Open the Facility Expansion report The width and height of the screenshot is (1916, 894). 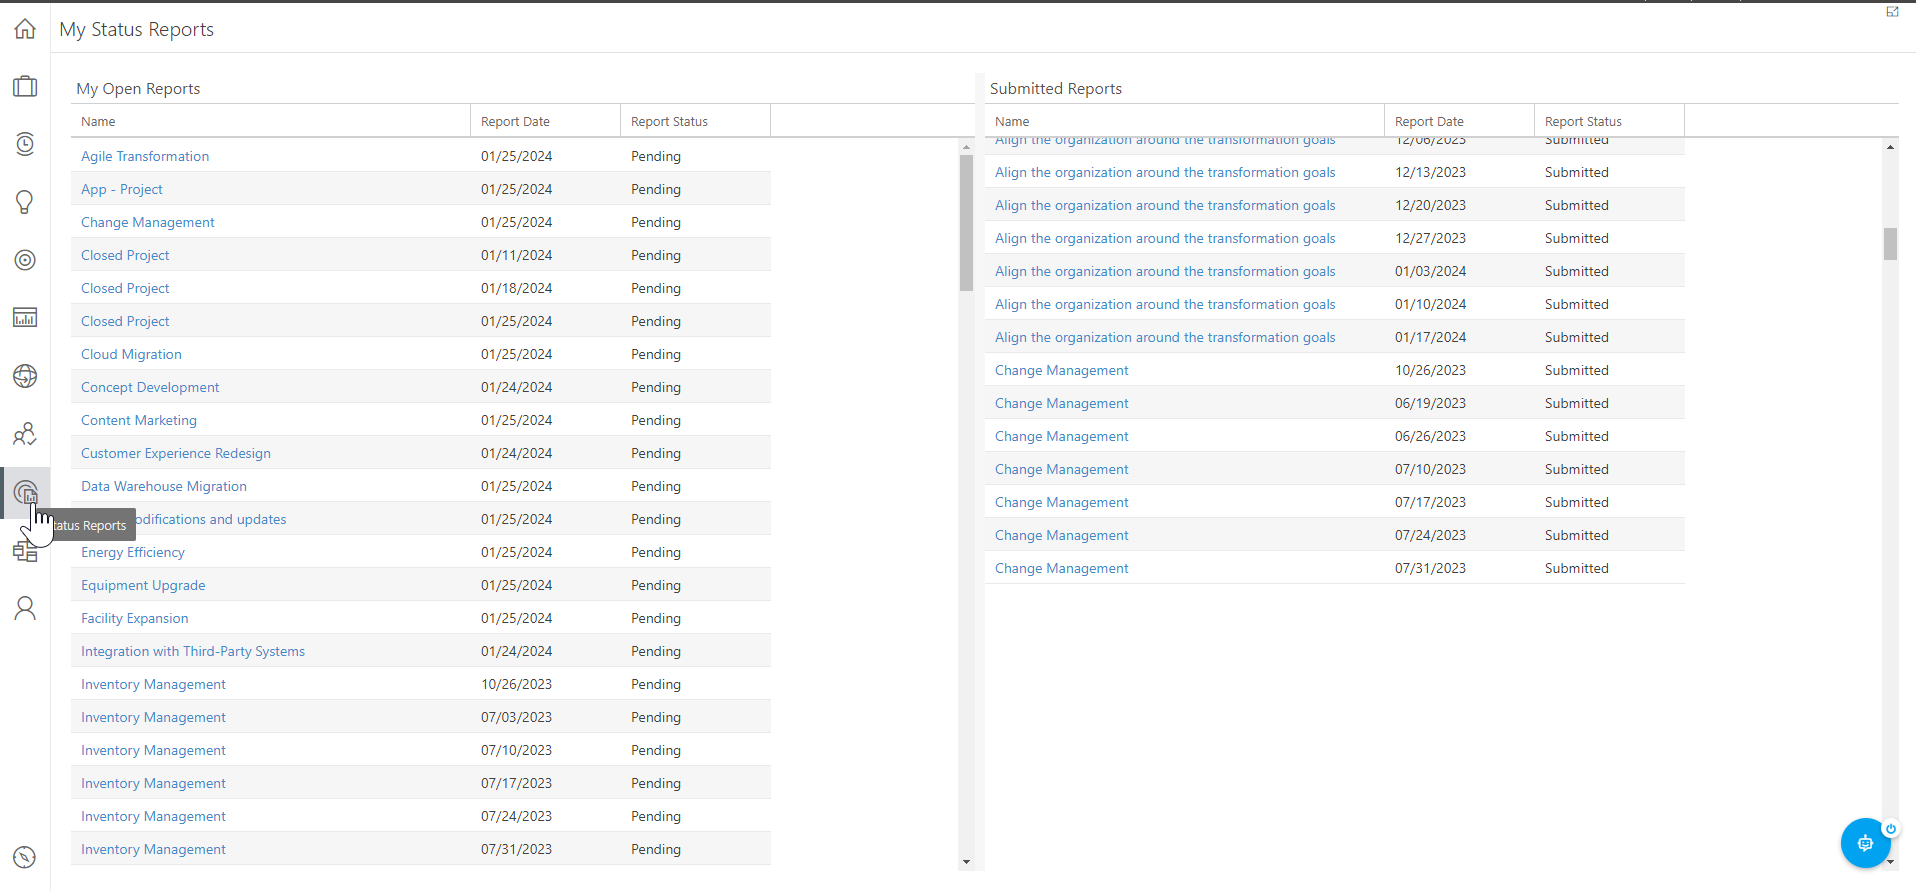point(135,618)
